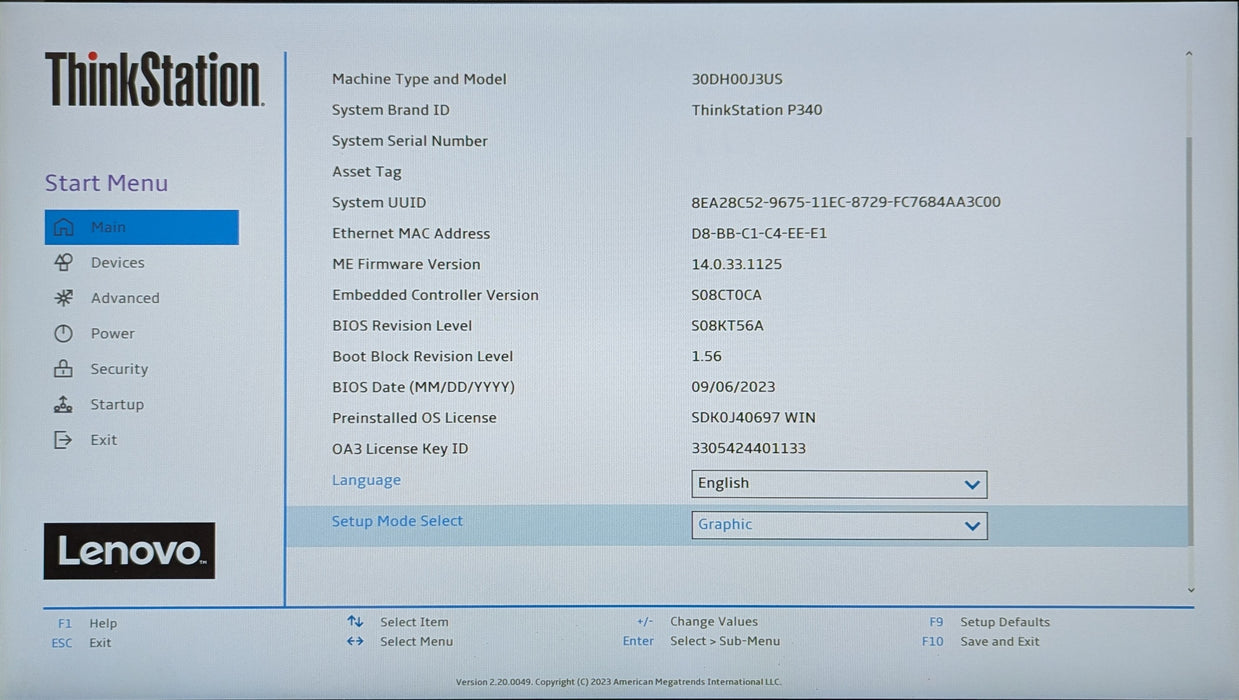The image size is (1239, 700).
Task: Click the Startup boot icon
Action: (x=63, y=405)
